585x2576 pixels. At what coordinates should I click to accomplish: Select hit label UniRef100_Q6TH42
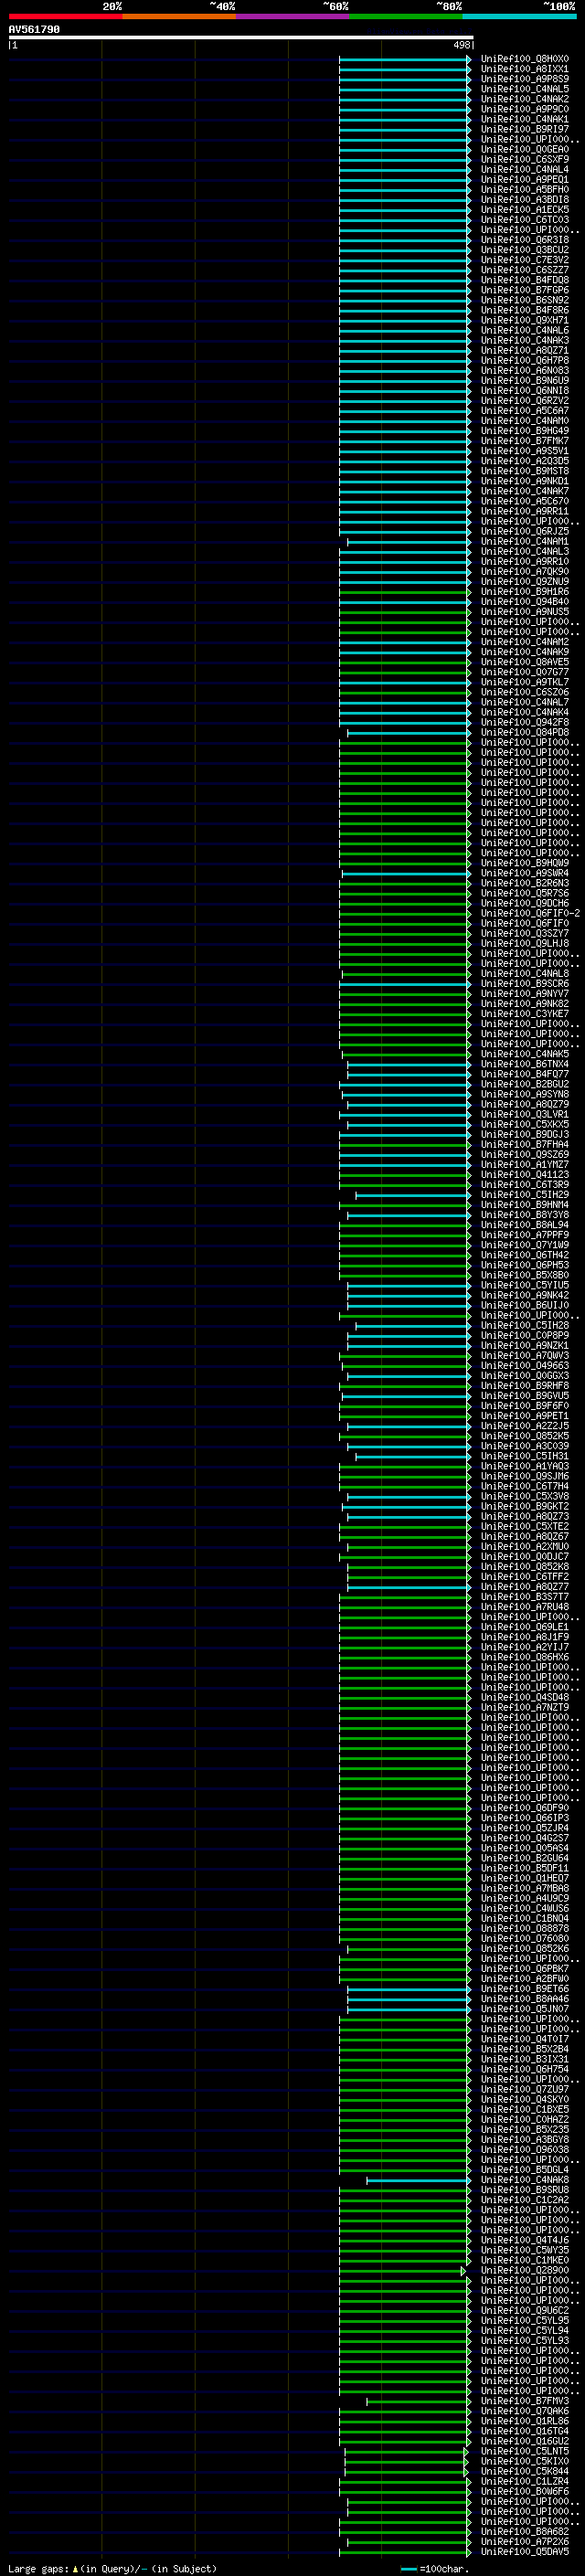(524, 1255)
